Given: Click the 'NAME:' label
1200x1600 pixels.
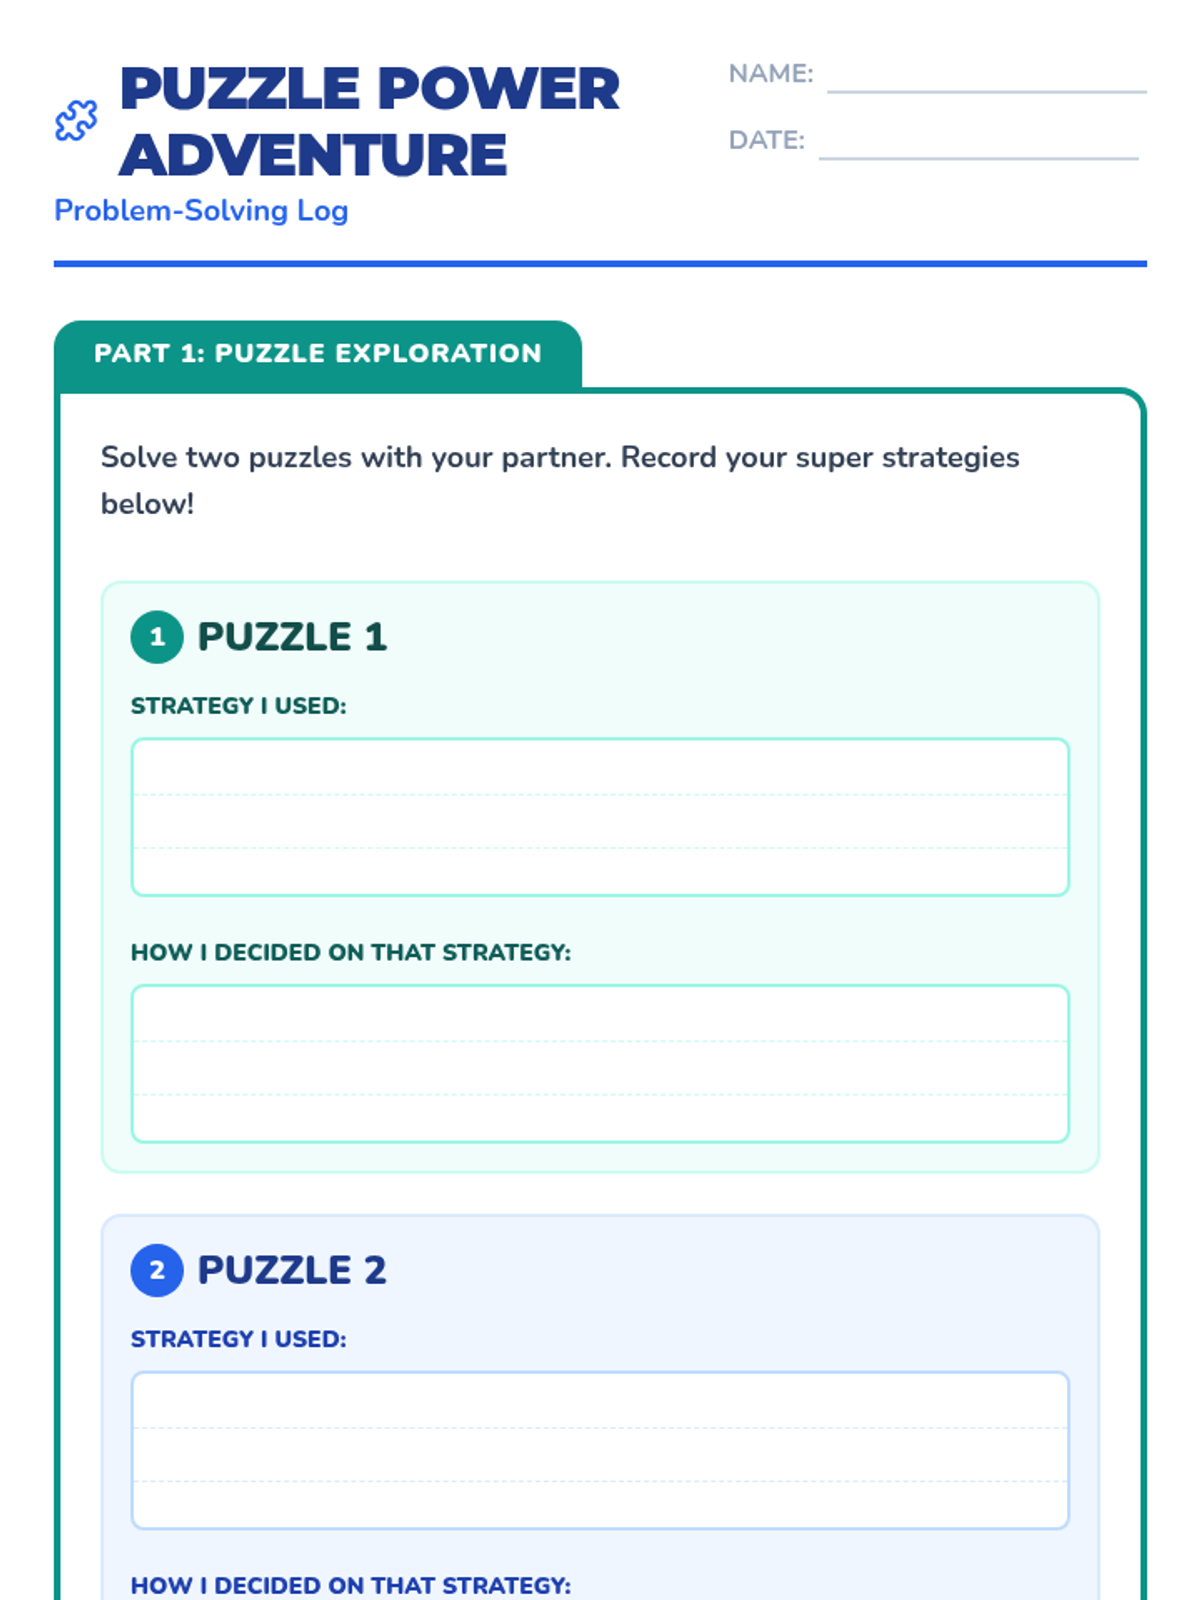Looking at the screenshot, I should pos(770,74).
